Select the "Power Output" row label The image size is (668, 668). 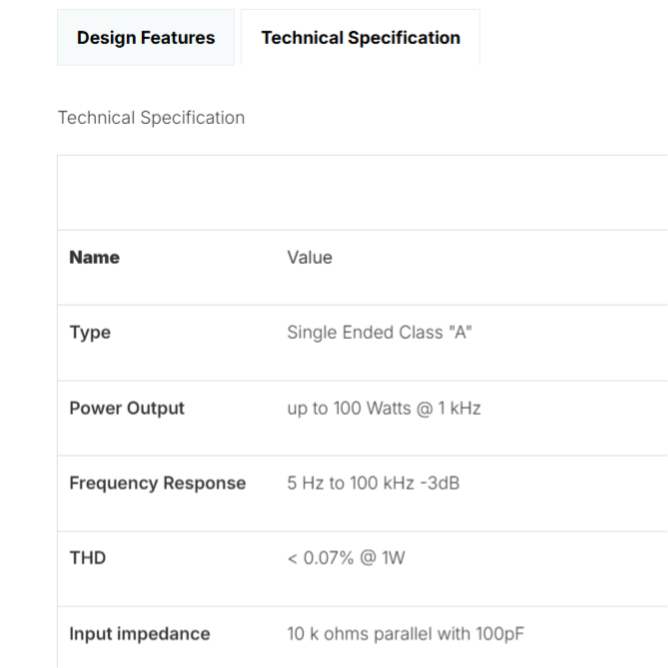(x=127, y=408)
